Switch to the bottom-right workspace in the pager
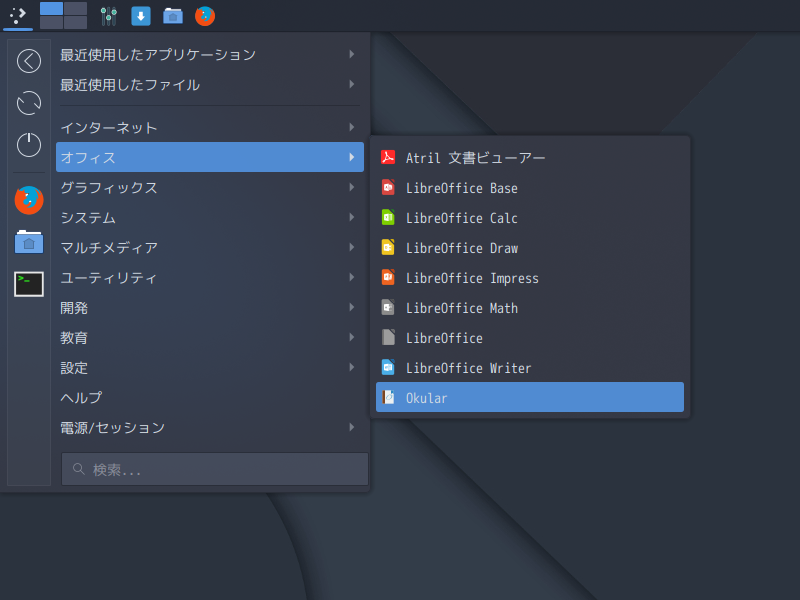The height and width of the screenshot is (600, 800). coord(76,22)
